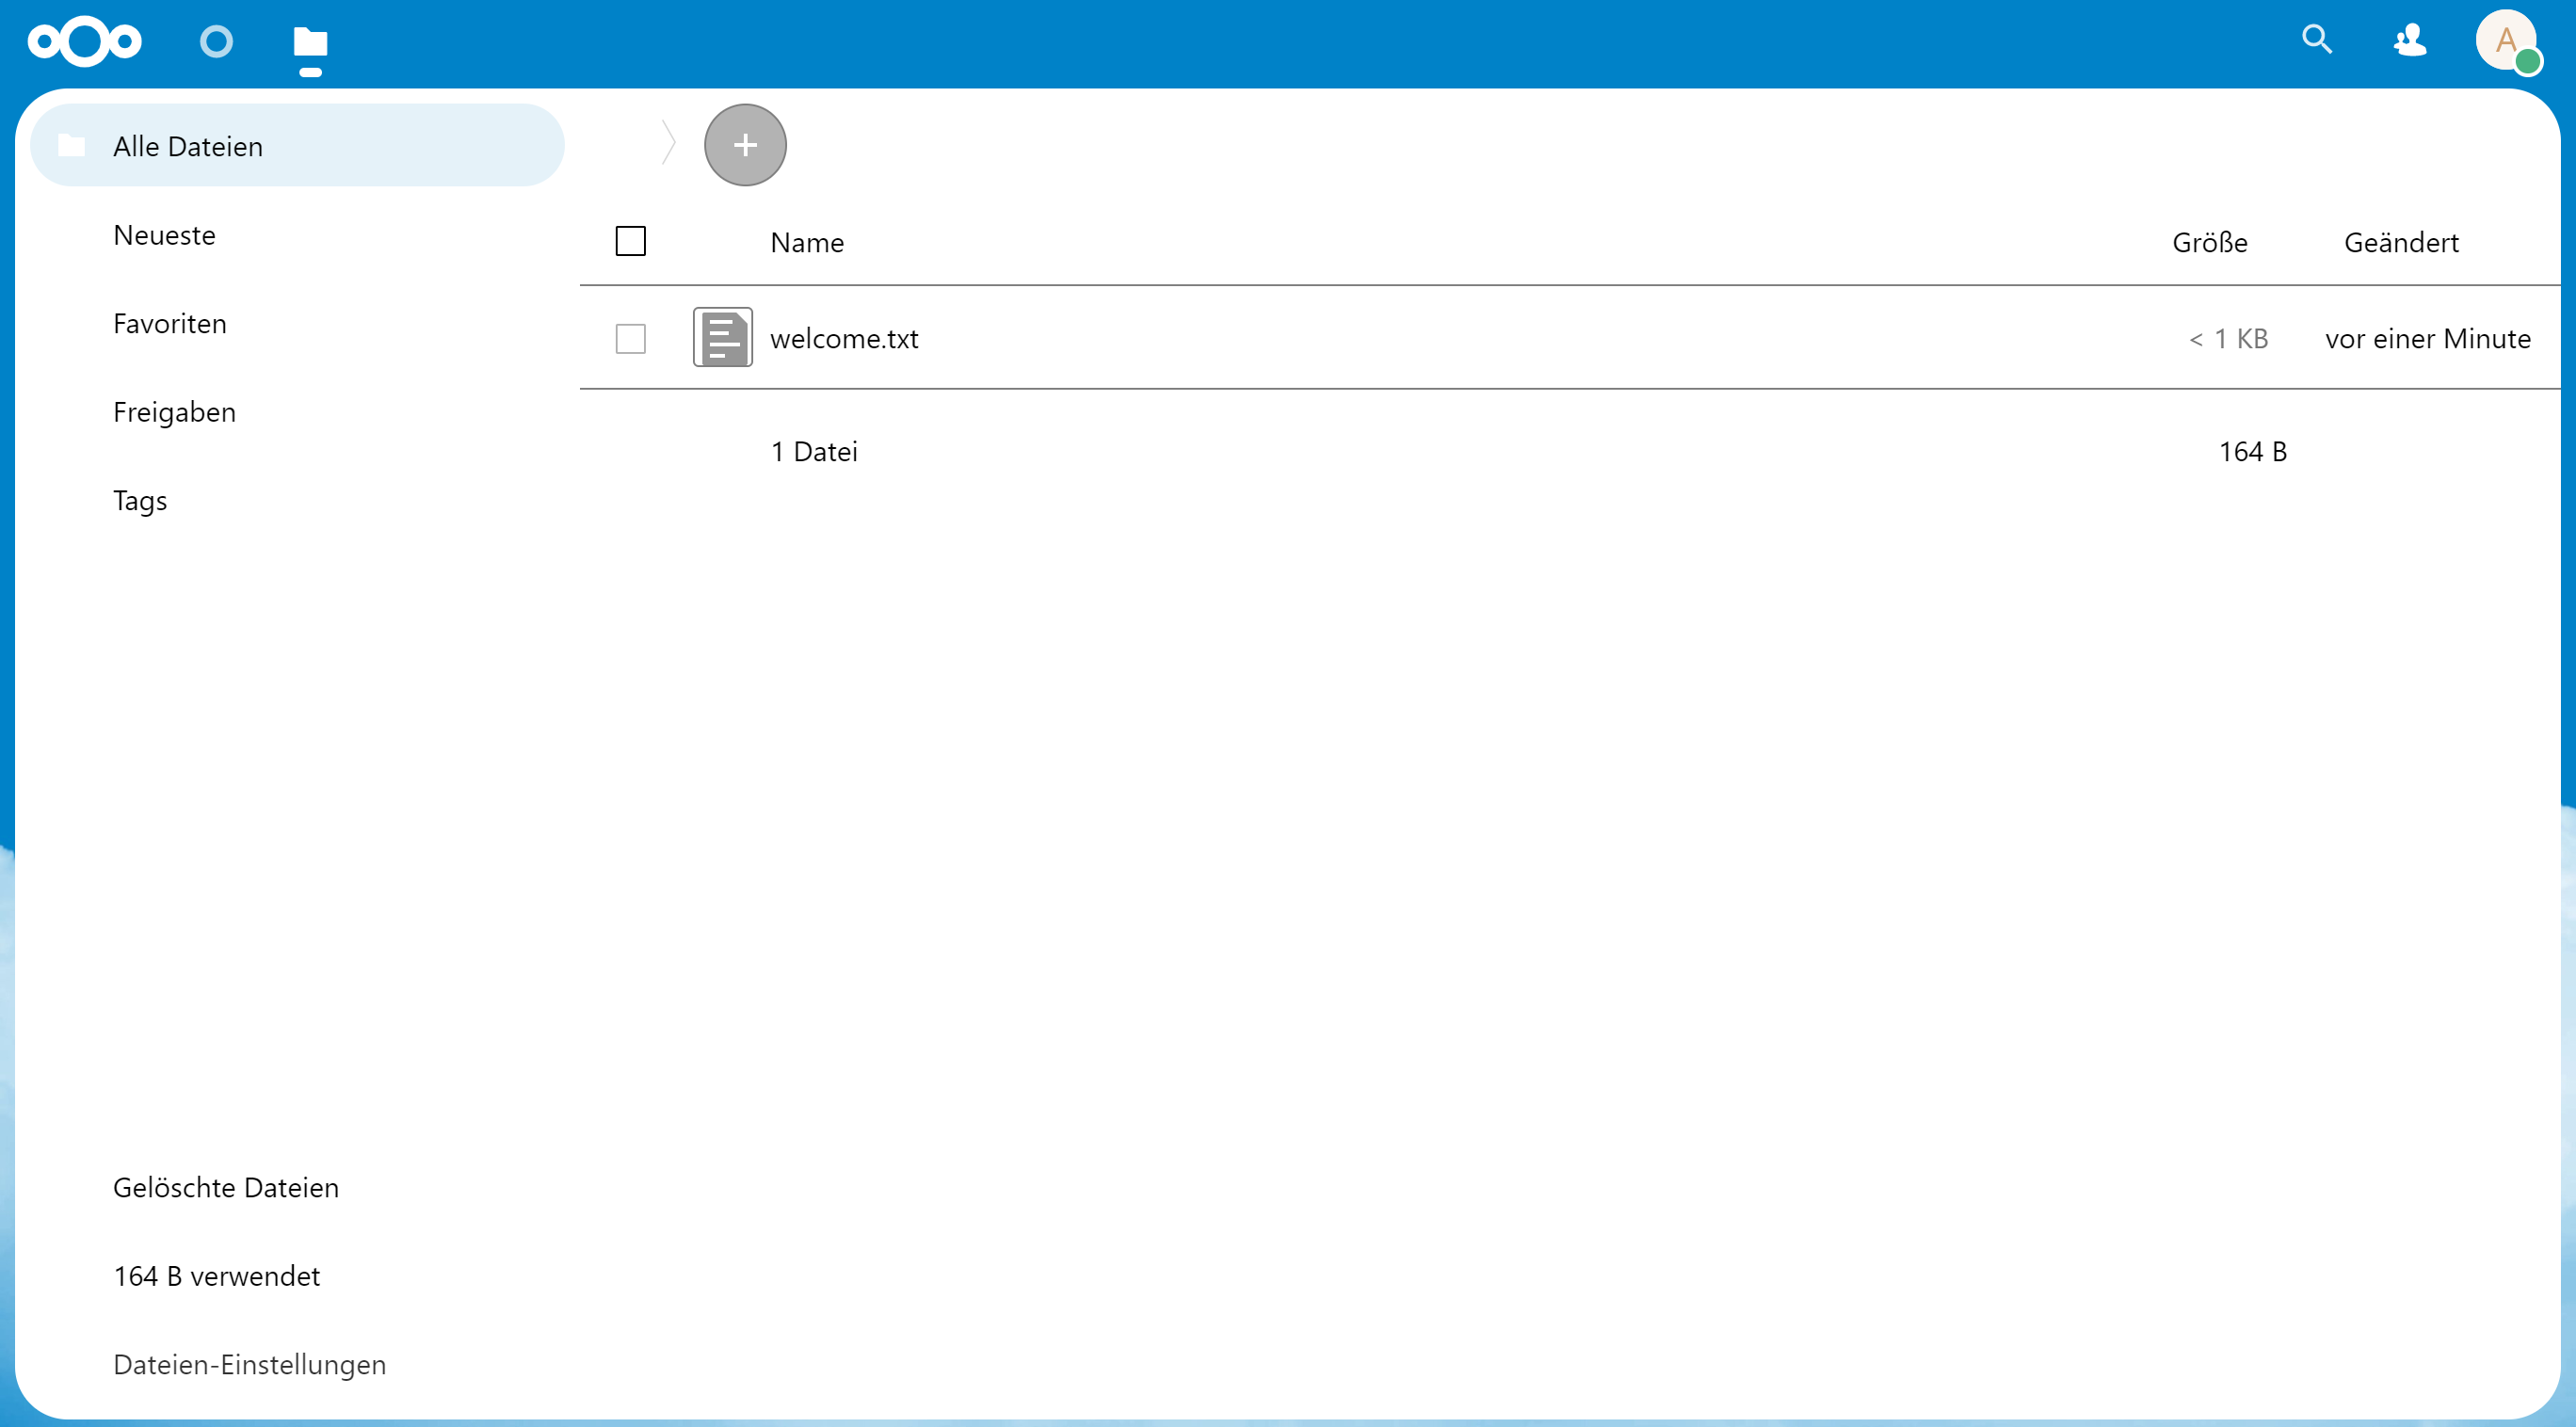Open Favoriten in the sidebar
This screenshot has height=1427, width=2576.
tap(170, 324)
